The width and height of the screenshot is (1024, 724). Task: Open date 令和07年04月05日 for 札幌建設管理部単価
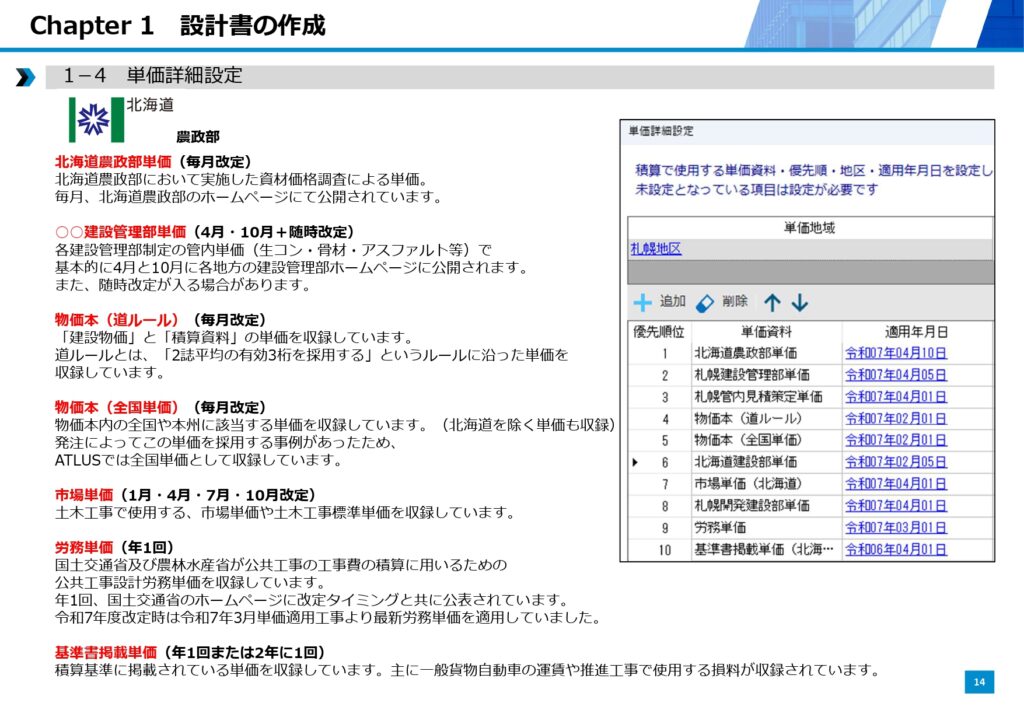pos(895,375)
